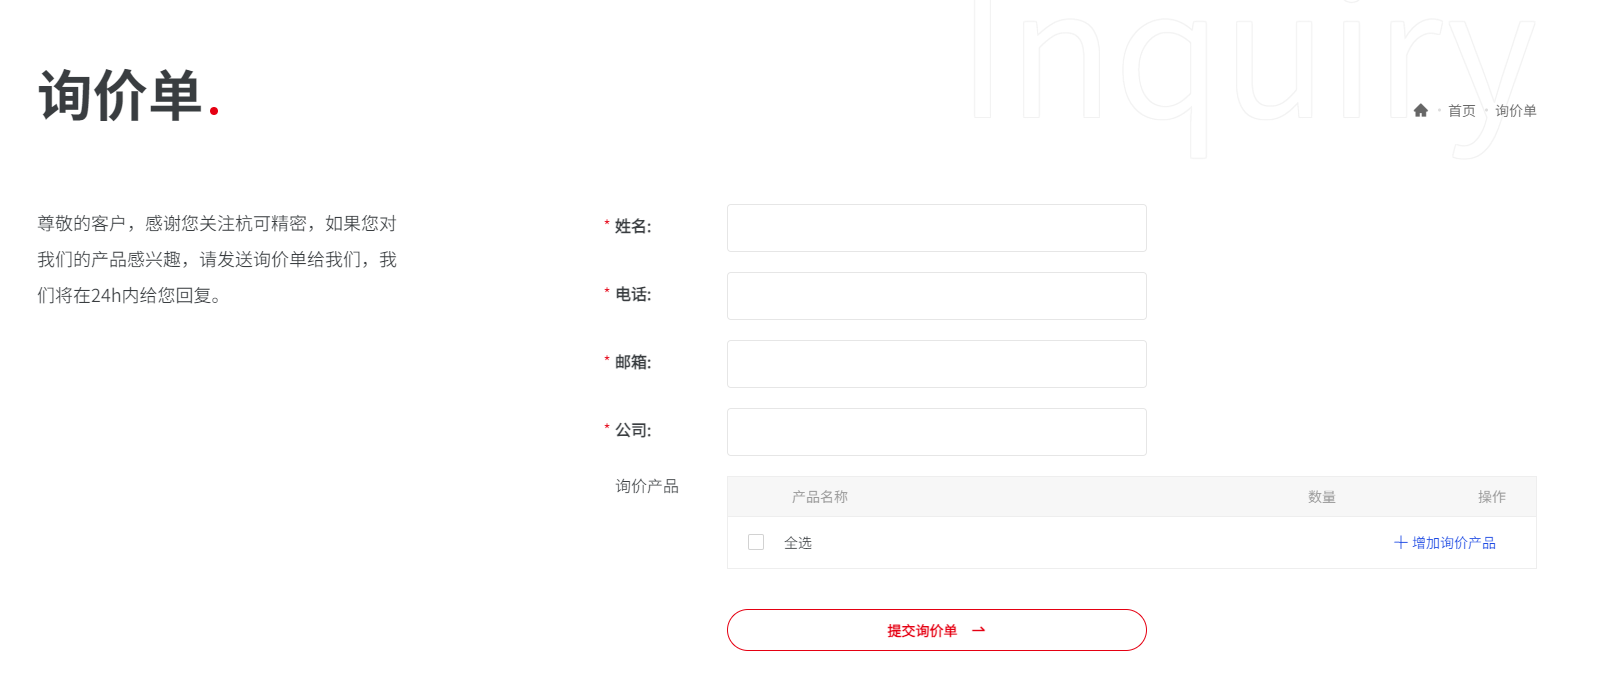Click the large 询价单 page heading

coord(121,97)
